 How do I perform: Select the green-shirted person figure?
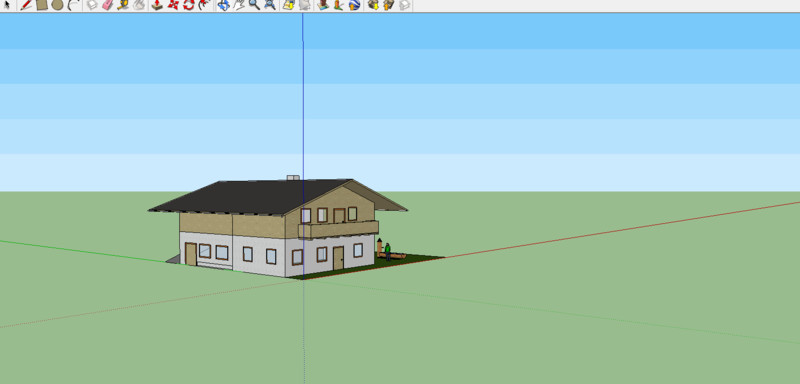click(388, 251)
